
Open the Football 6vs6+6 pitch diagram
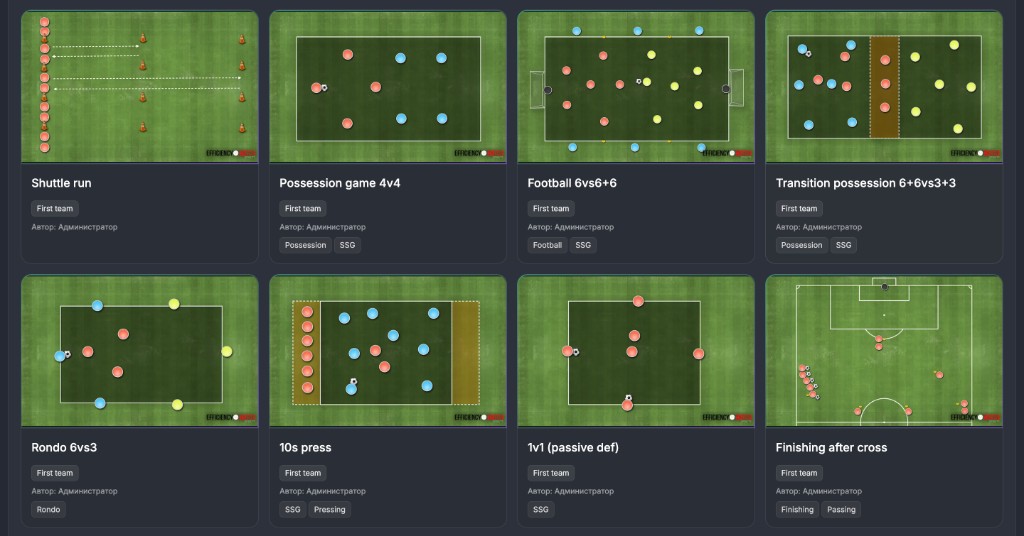click(x=636, y=87)
